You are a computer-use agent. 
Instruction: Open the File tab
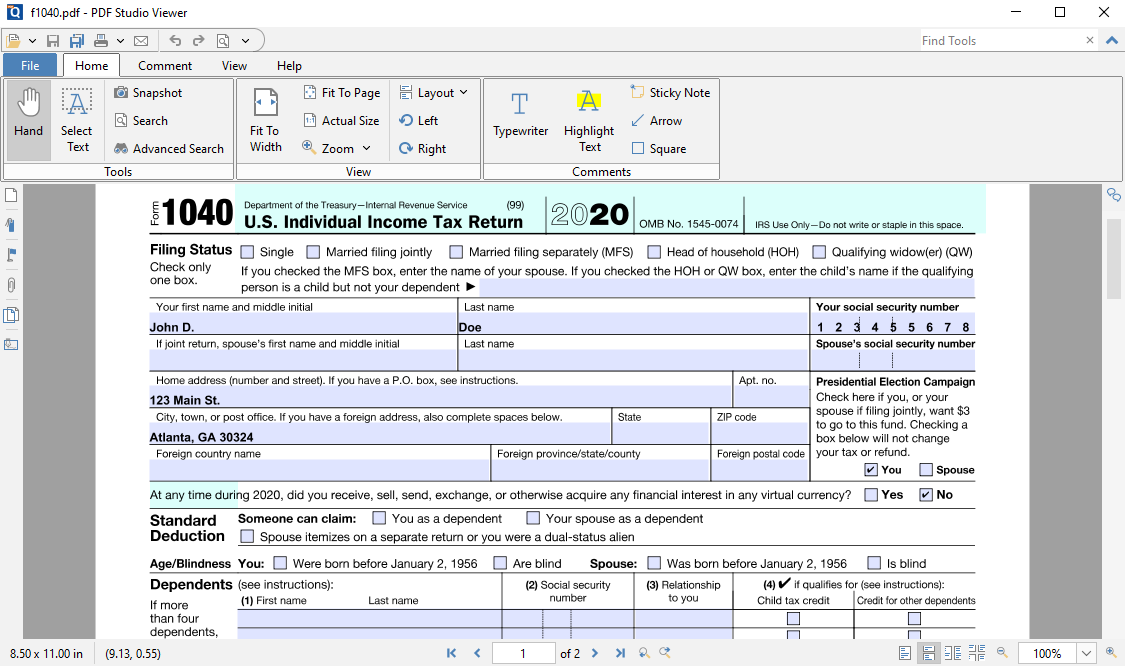pyautogui.click(x=30, y=65)
